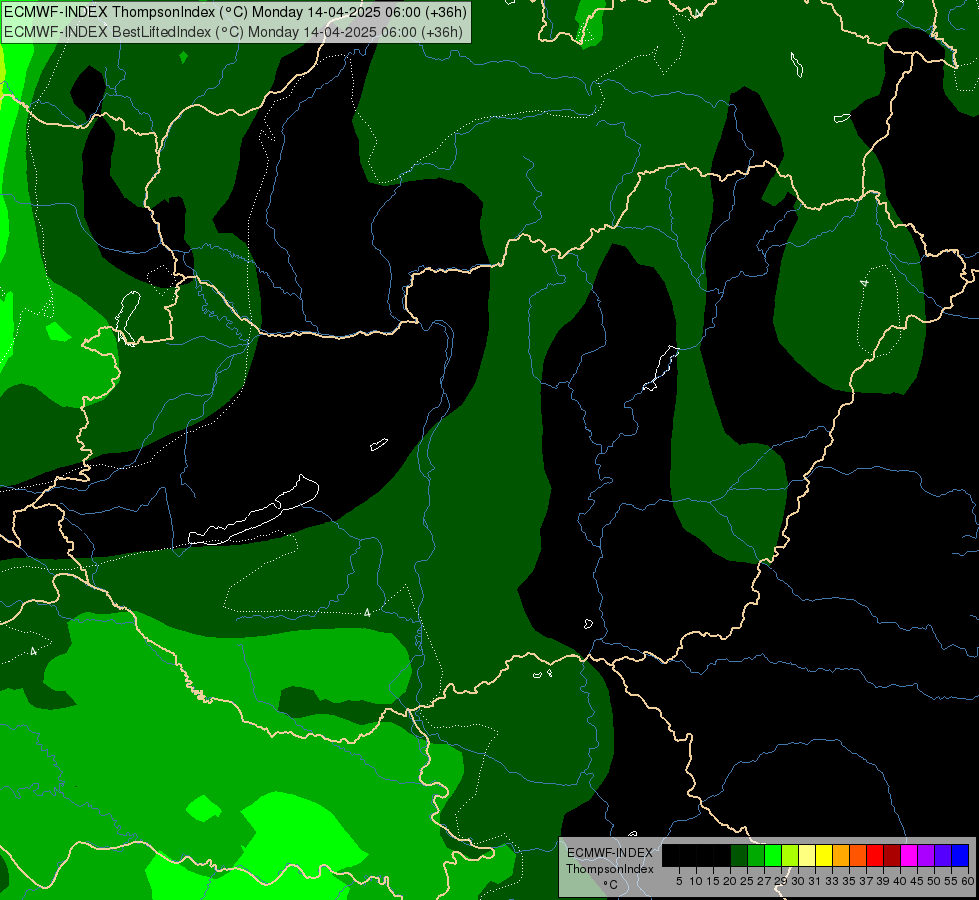
Task: Click the dark green 20–25 legend swatch
Action: 739,855
